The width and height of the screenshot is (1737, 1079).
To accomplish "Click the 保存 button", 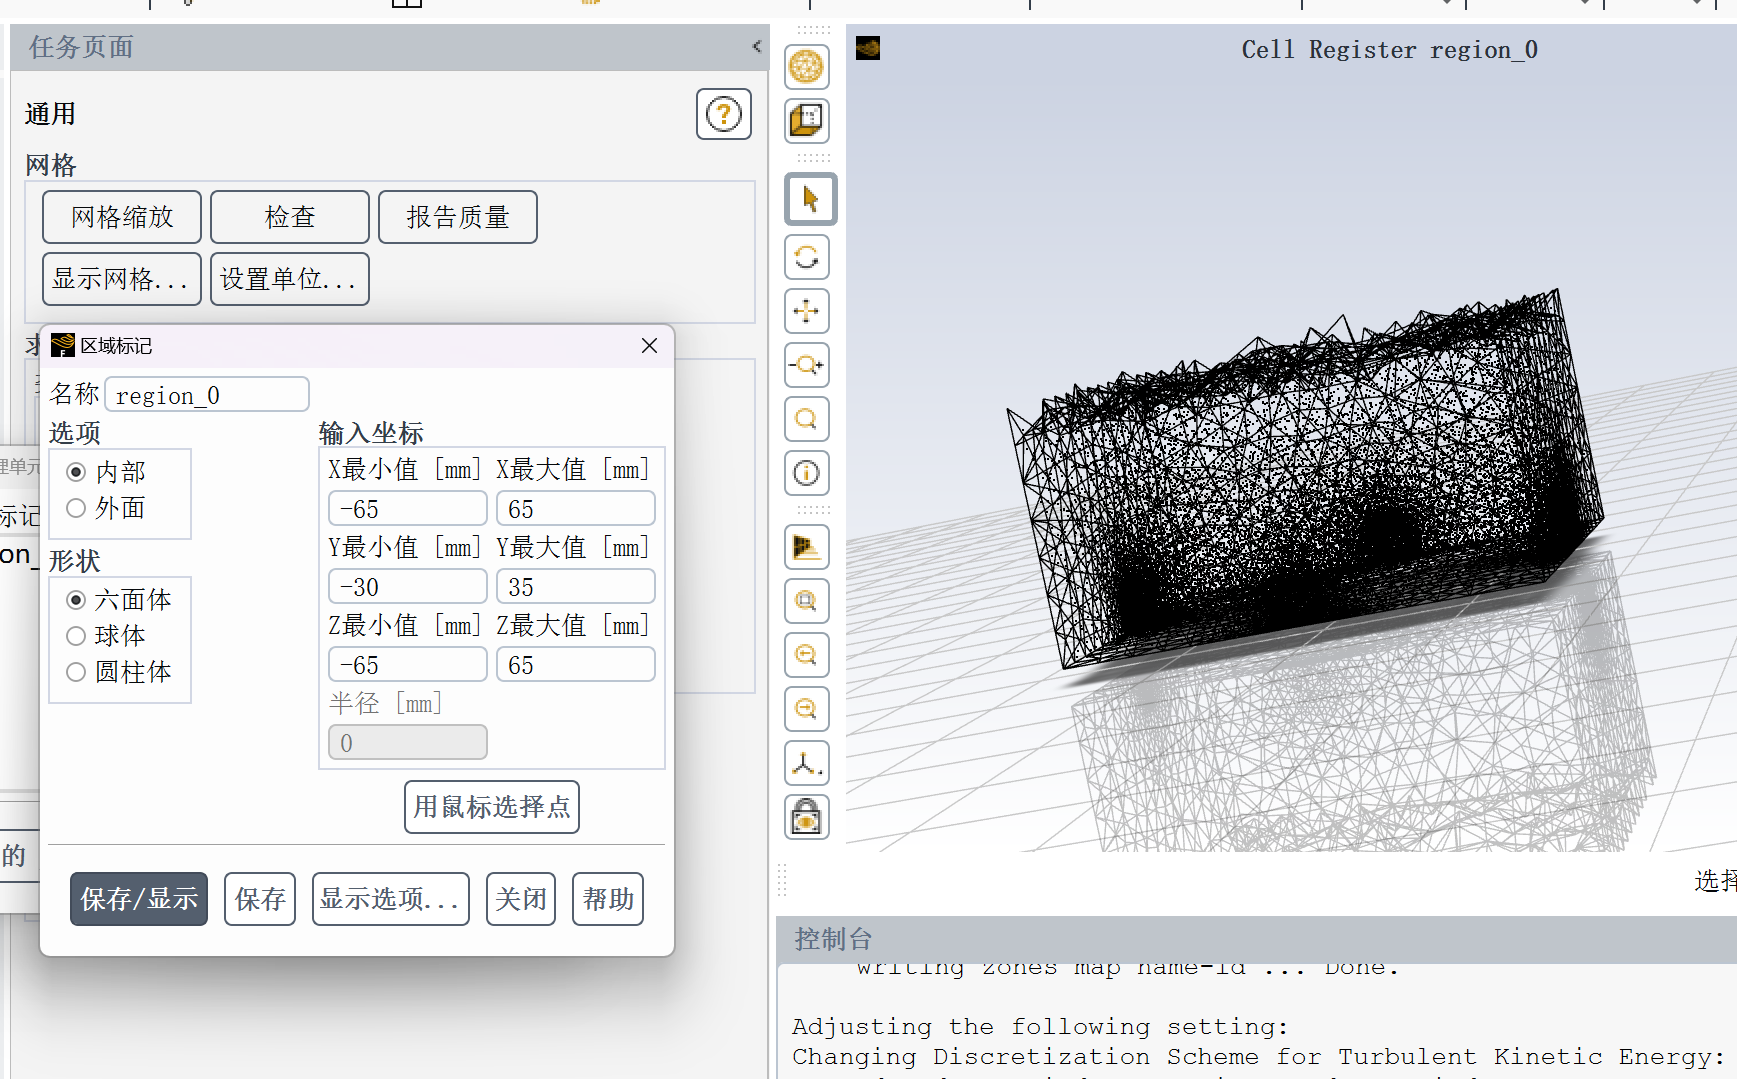I will click(260, 899).
